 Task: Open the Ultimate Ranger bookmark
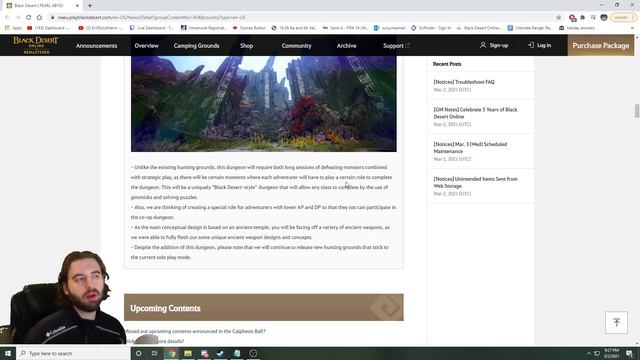530,28
